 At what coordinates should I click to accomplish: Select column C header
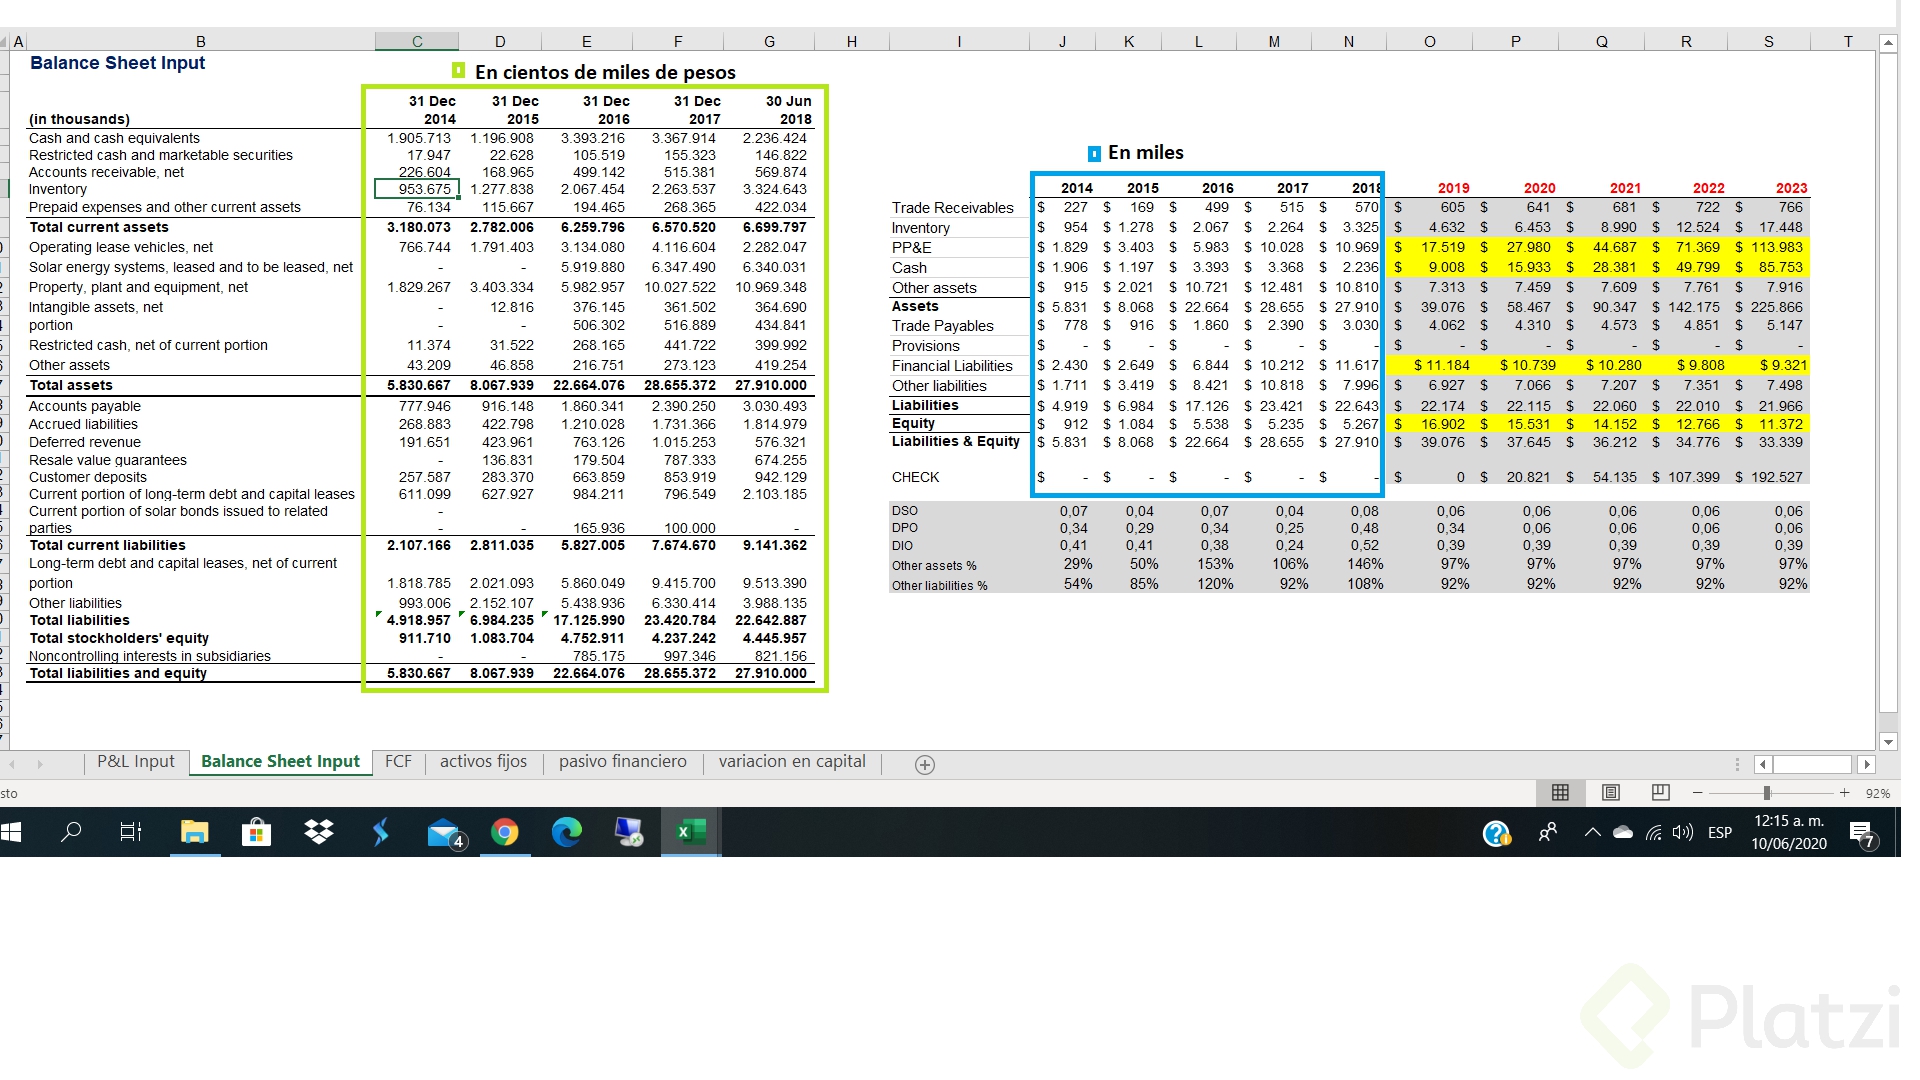click(x=417, y=42)
